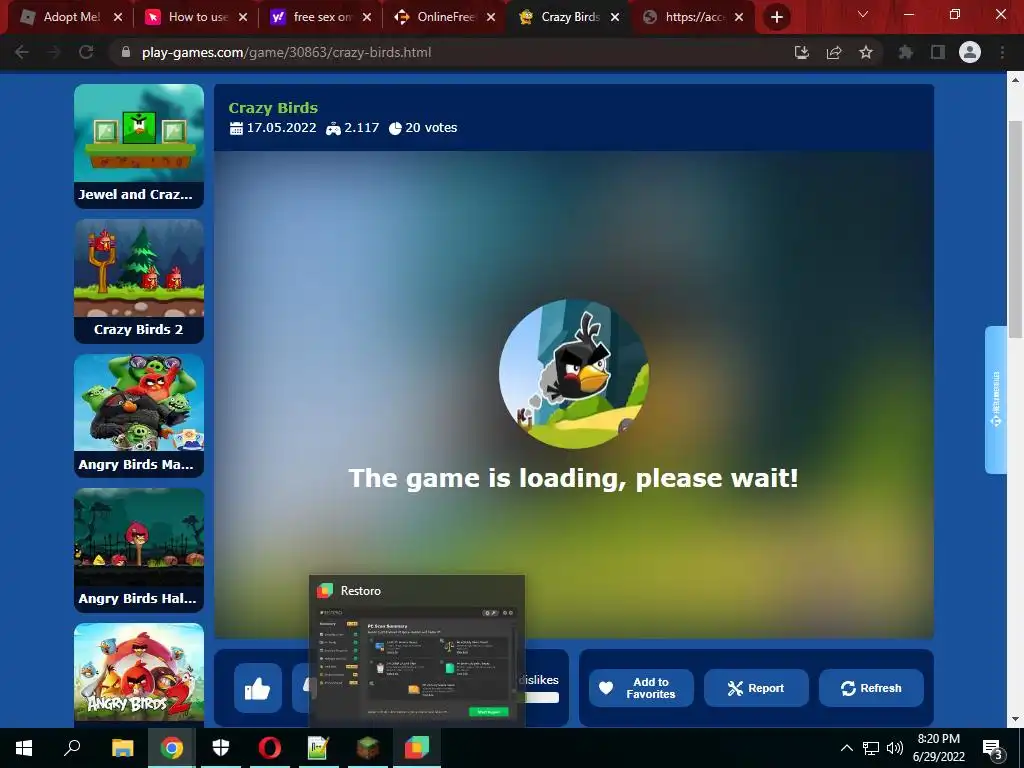Close the How to use tab
This screenshot has width=1024, height=768.
(243, 18)
